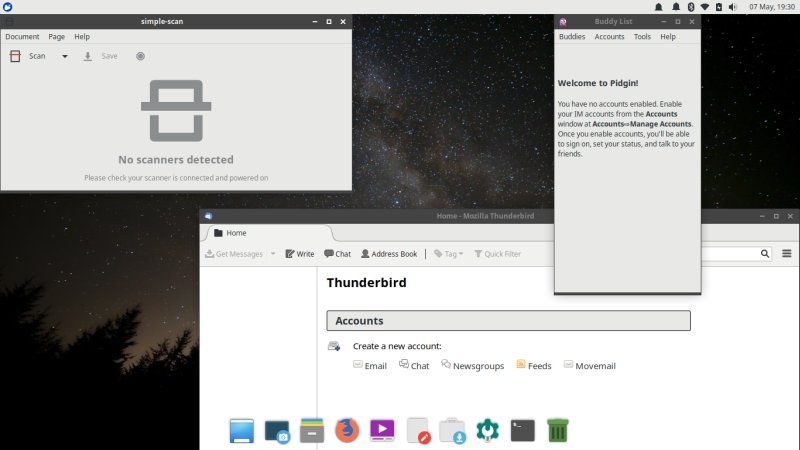Click the Newsgroups account link
This screenshot has width=800, height=450.
(473, 365)
